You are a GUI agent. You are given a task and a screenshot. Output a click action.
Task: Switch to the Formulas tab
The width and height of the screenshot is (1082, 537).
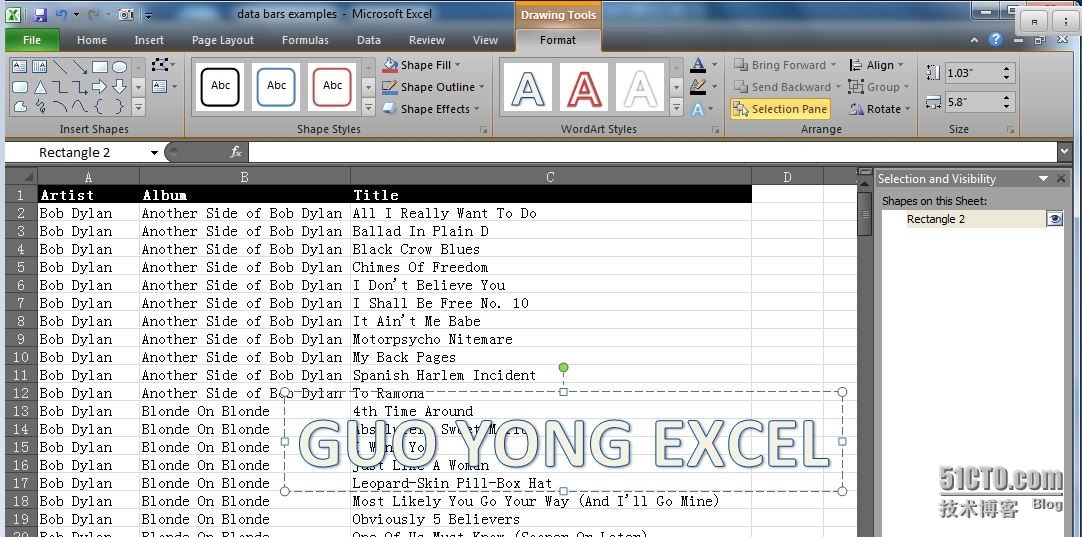point(305,40)
